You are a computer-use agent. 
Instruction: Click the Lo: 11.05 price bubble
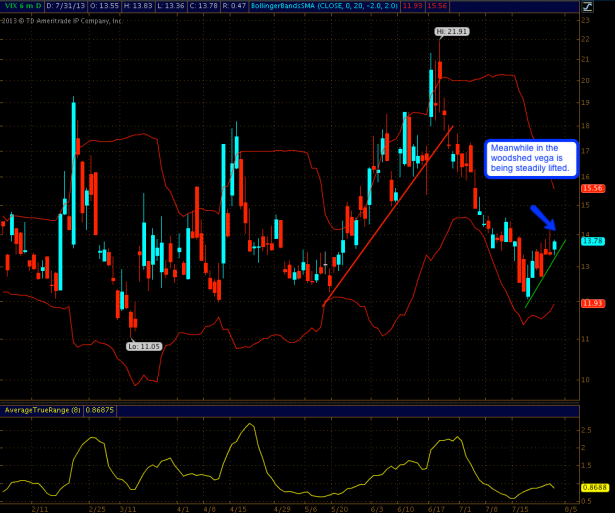click(x=142, y=345)
